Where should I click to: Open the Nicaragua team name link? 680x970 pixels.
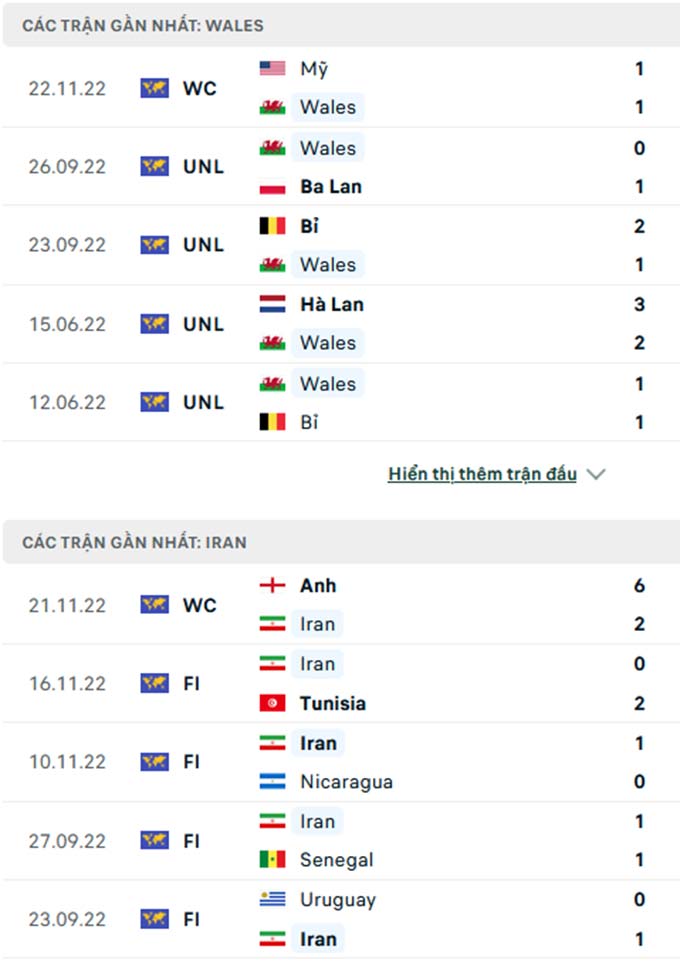346,782
